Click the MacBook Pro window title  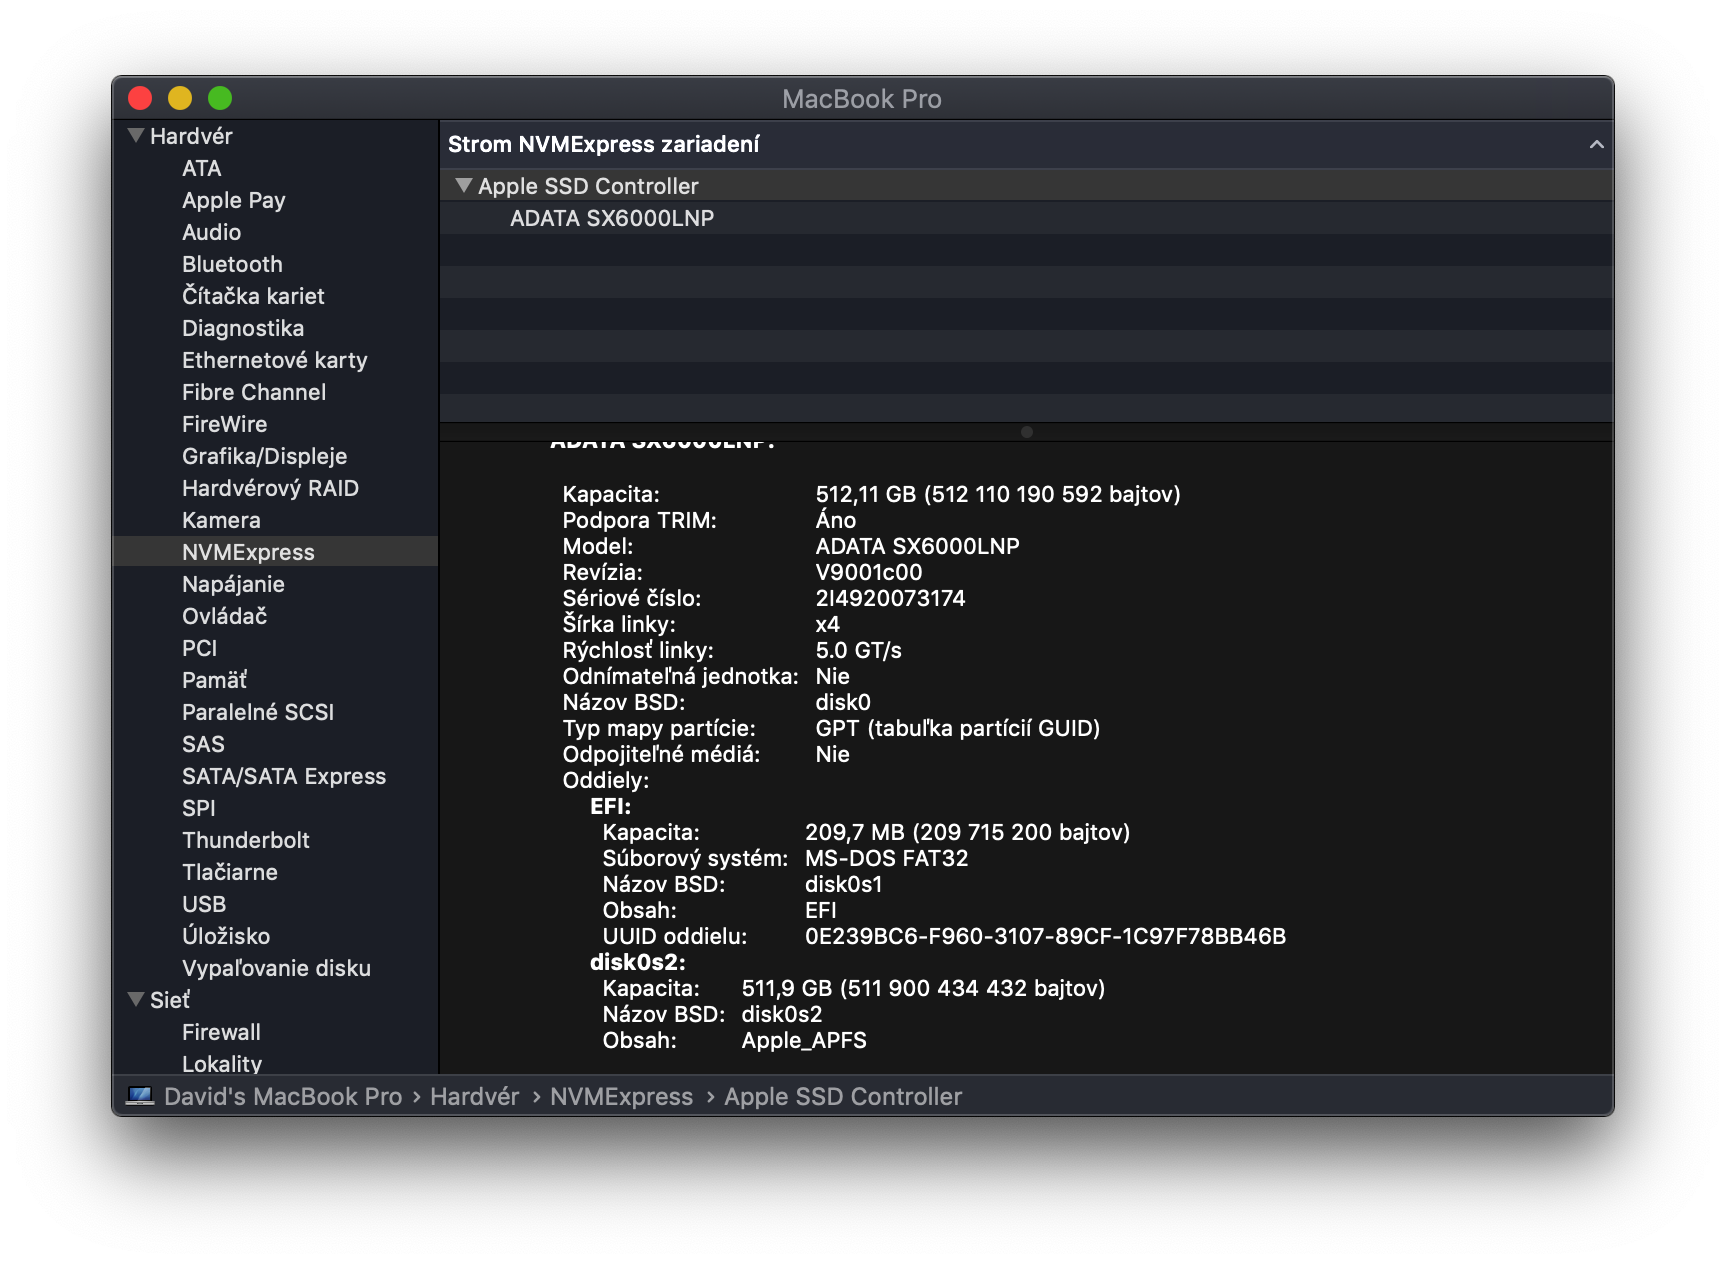tap(862, 98)
